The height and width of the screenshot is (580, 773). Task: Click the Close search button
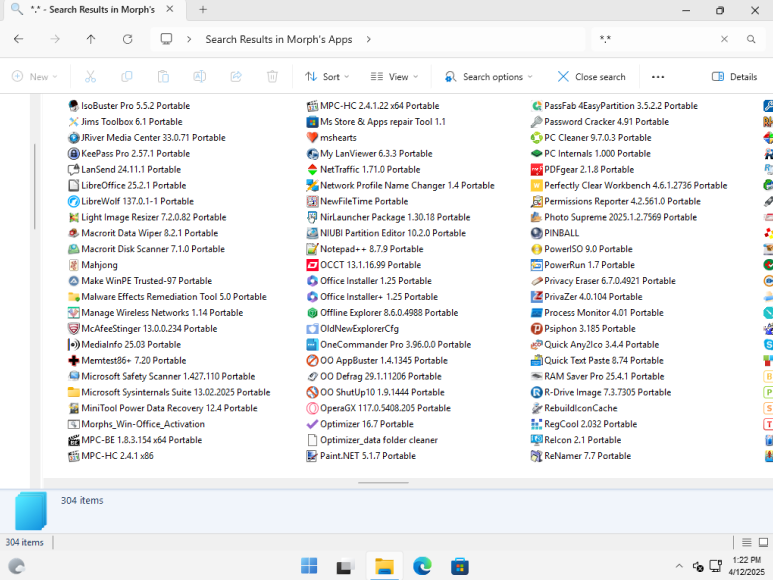[591, 76]
